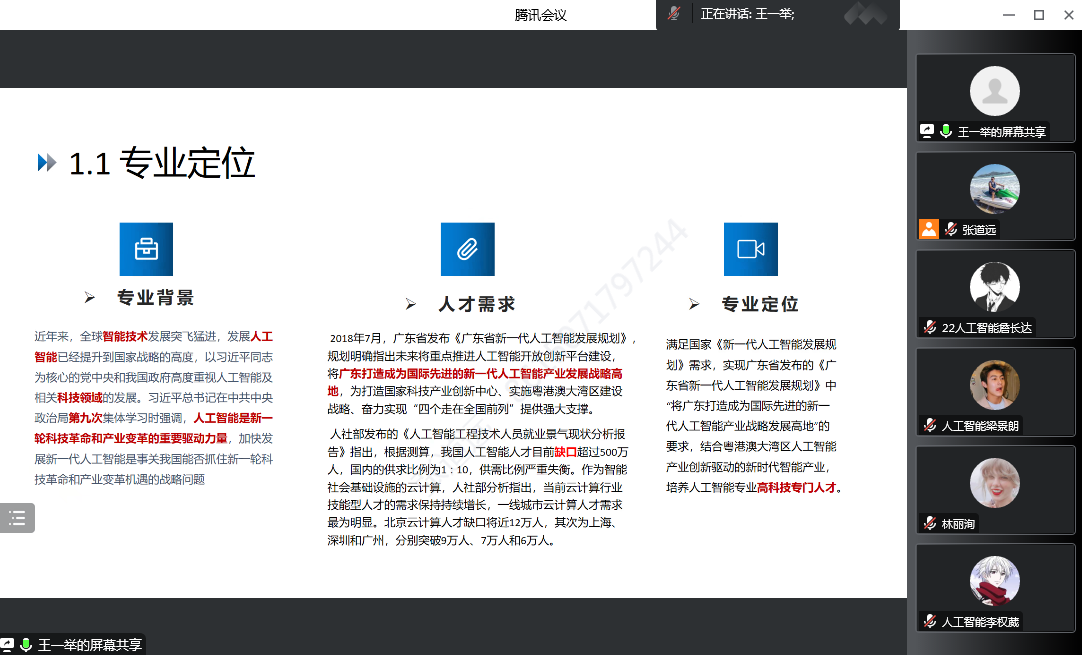
Task: Click the 正在讲话: 王一举 speaker label
Action: (747, 14)
